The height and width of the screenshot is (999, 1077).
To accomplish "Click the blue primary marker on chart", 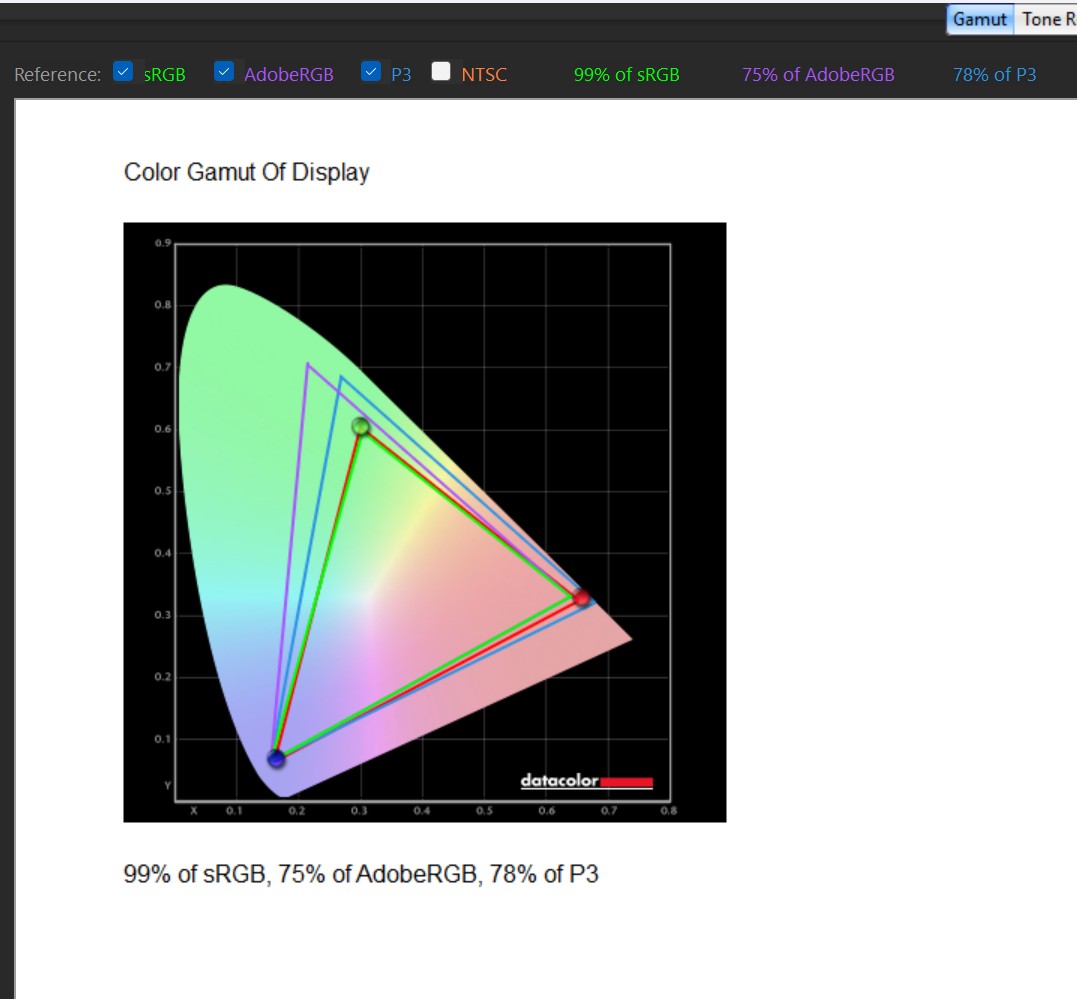I will 276,759.
